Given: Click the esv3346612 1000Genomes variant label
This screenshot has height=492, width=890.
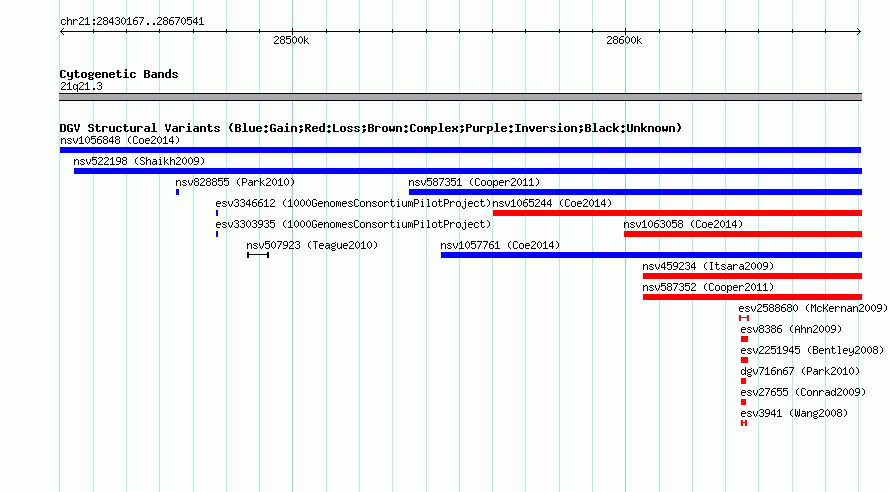Looking at the screenshot, I should 353,203.
